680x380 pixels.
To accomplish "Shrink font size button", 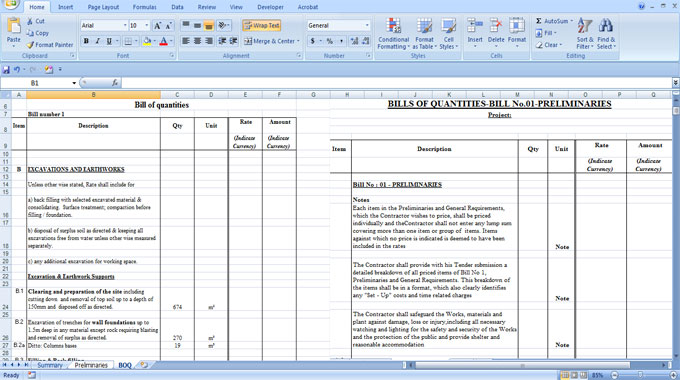I will (x=169, y=26).
